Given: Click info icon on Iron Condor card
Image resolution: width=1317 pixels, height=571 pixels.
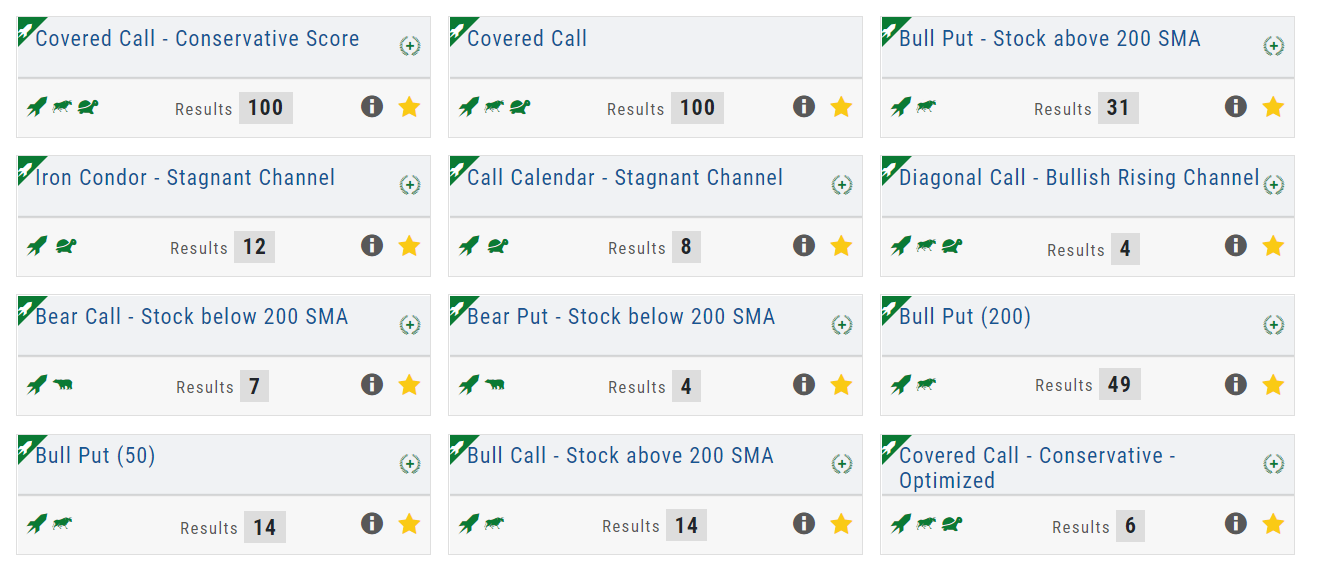Looking at the screenshot, I should [x=372, y=245].
